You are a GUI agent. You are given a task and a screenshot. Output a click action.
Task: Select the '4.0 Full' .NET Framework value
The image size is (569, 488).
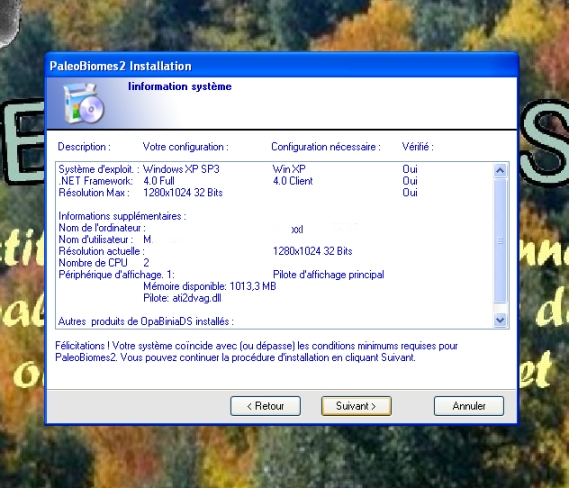(x=159, y=181)
